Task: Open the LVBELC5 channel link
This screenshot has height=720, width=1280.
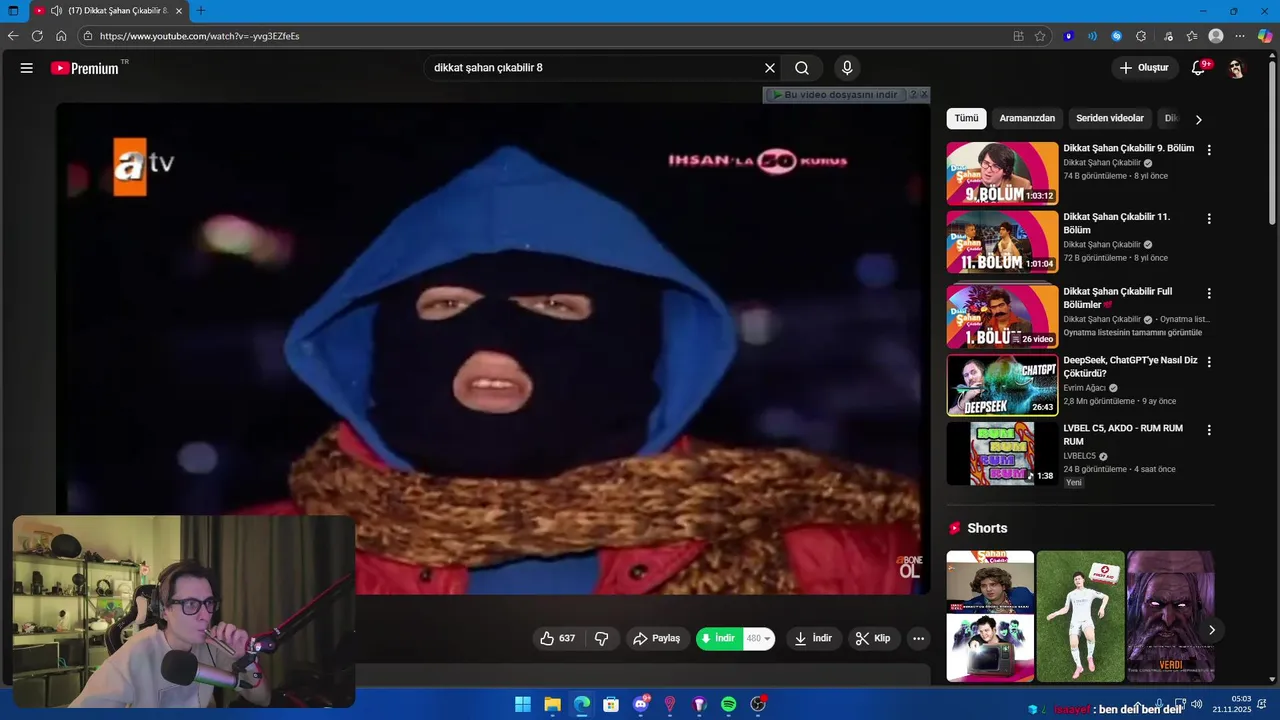Action: pyautogui.click(x=1080, y=456)
